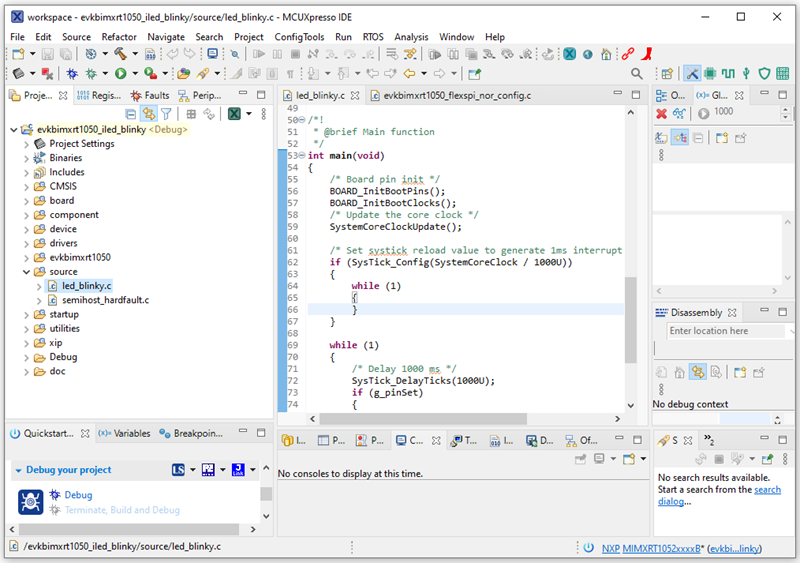
Task: Click the Enter location here field
Action: [726, 331]
